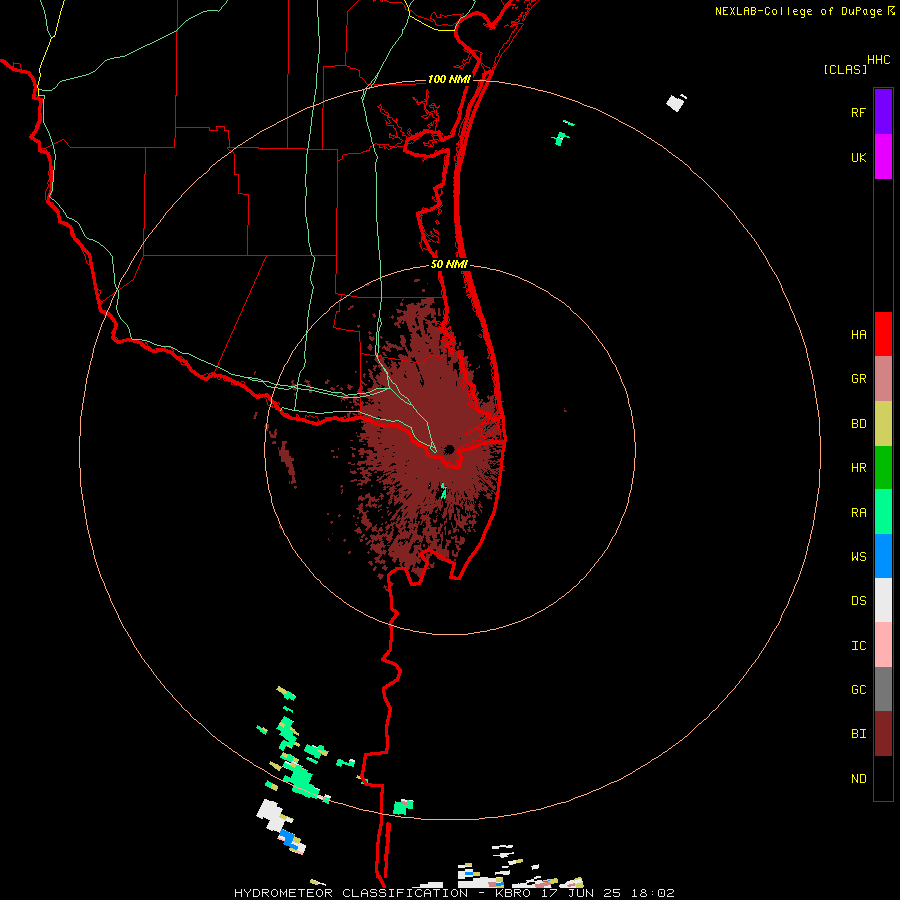The image size is (900, 900).
Task: Click the GR pink-brown legend swatch
Action: point(883,379)
